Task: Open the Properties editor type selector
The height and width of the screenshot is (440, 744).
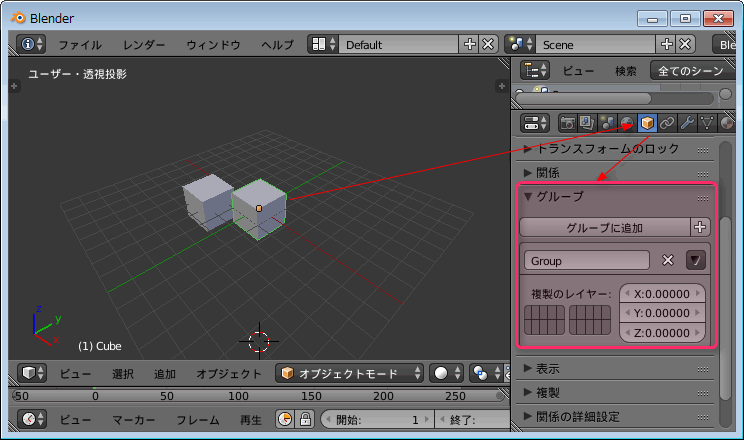Action: pyautogui.click(x=535, y=123)
